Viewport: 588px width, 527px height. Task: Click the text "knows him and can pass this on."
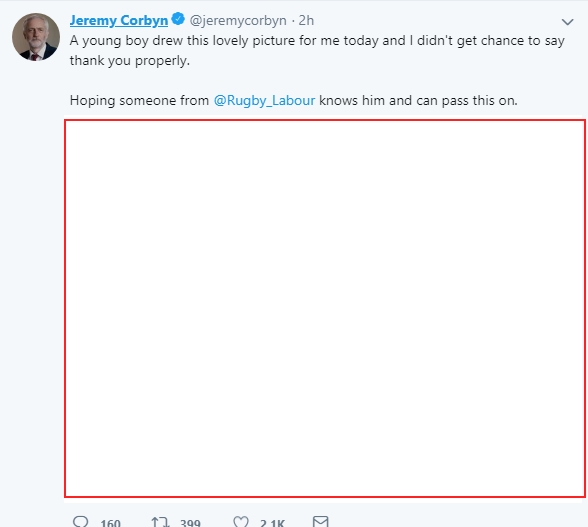pyautogui.click(x=418, y=101)
